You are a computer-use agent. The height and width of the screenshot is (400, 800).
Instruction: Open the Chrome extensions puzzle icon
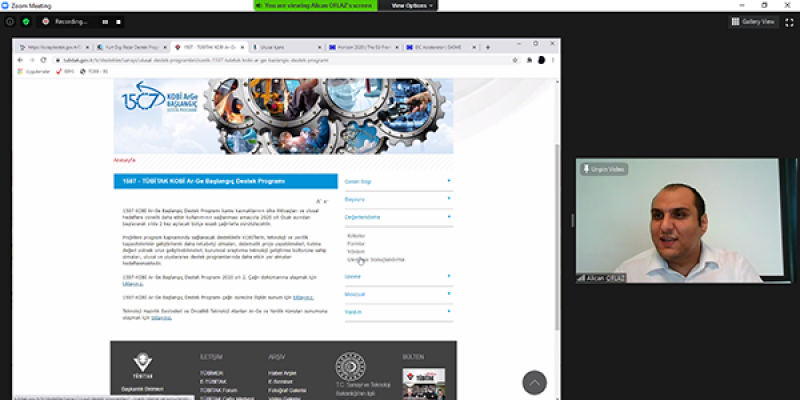pos(530,60)
